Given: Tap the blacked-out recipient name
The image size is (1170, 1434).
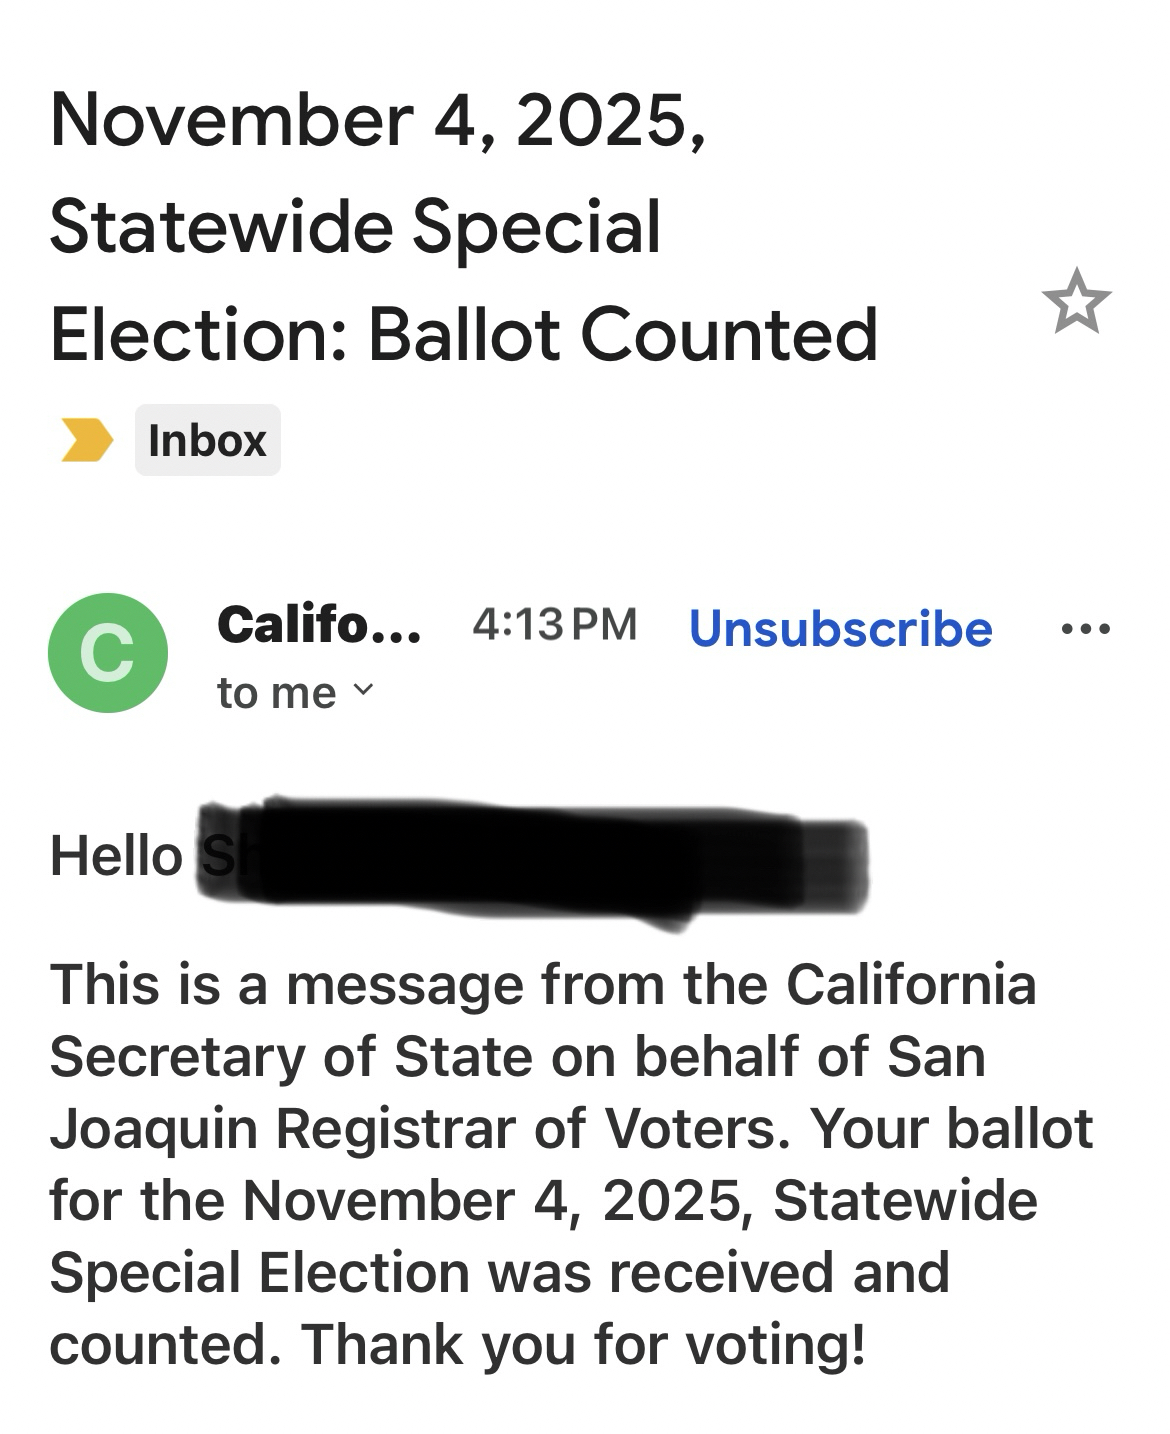Looking at the screenshot, I should click(530, 860).
